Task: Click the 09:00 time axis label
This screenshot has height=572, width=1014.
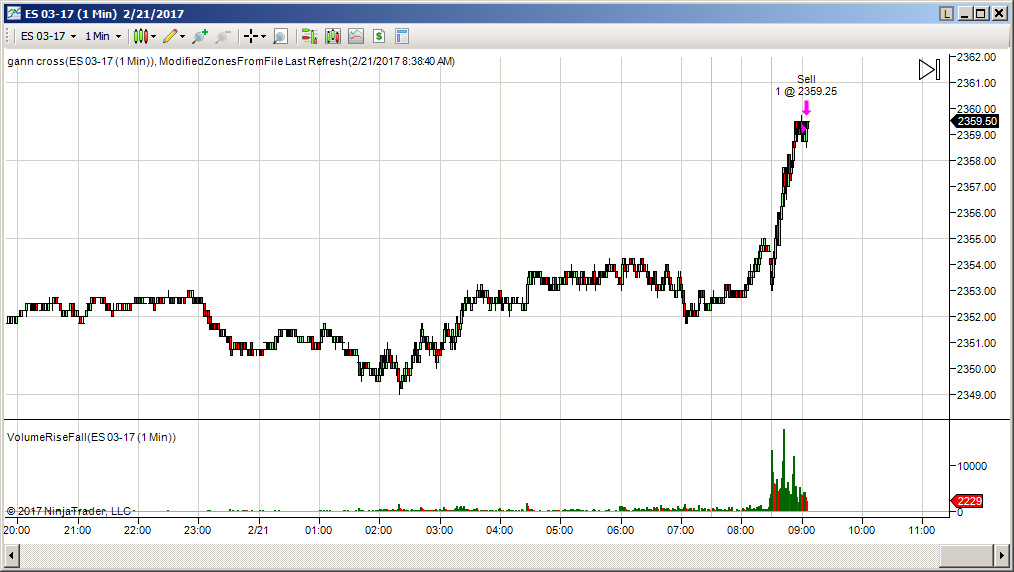Action: tap(801, 531)
